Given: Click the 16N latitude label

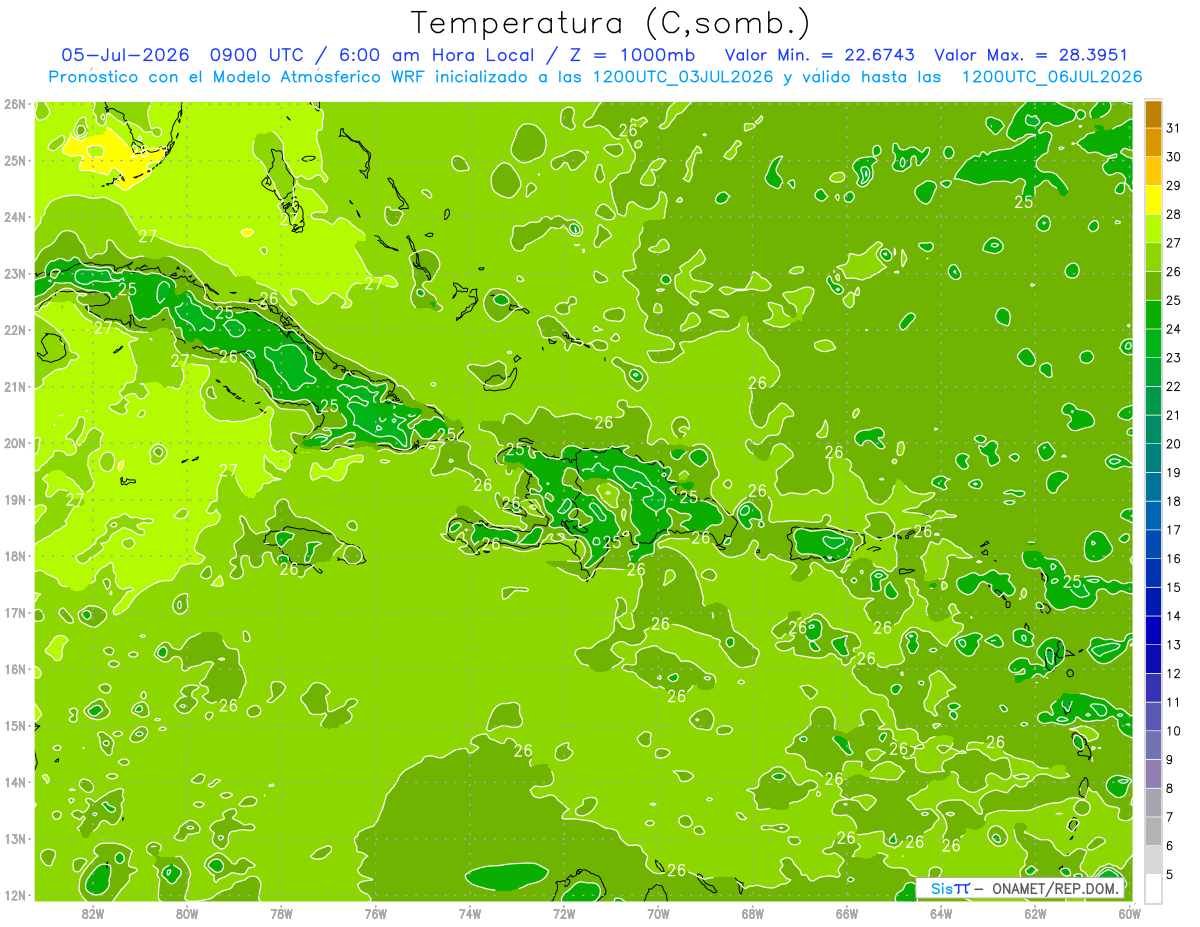Looking at the screenshot, I should pyautogui.click(x=14, y=669).
